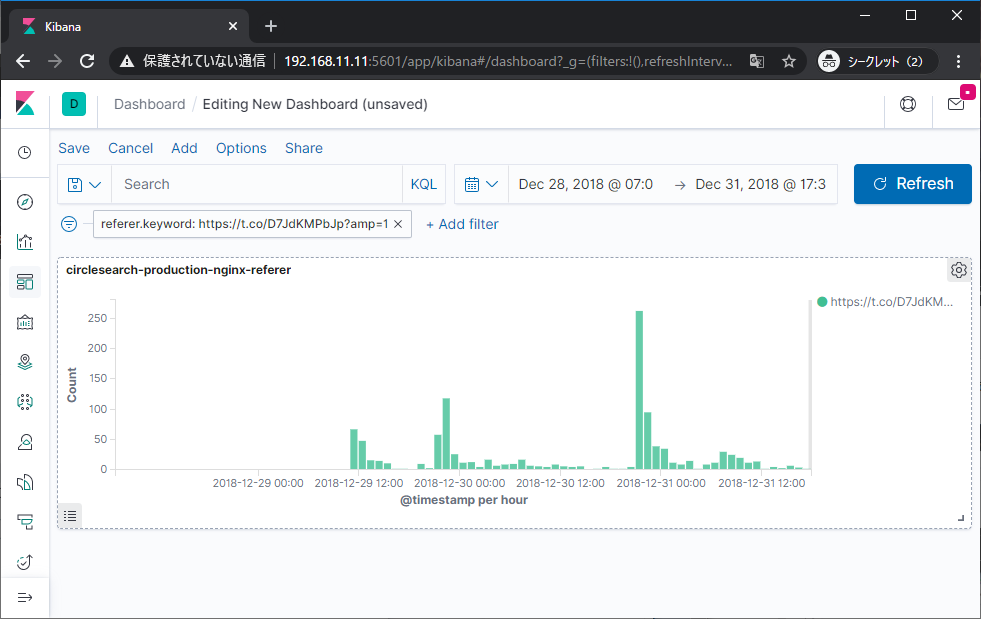Switch query language via KQL button
This screenshot has width=981, height=619.
424,184
